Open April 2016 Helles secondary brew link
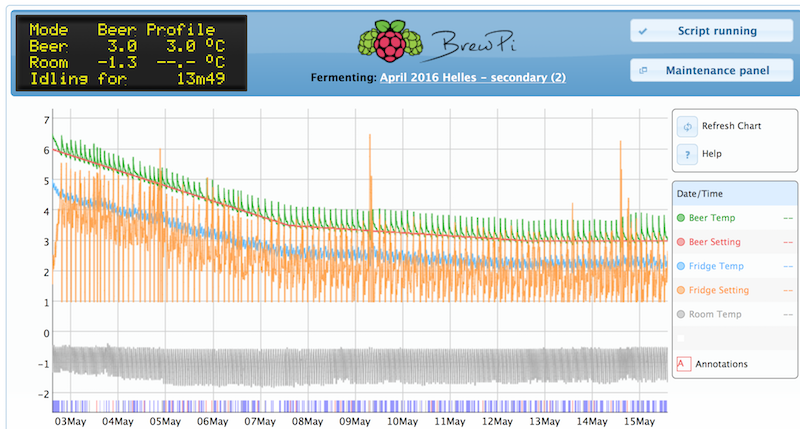800x429 pixels. (472, 78)
